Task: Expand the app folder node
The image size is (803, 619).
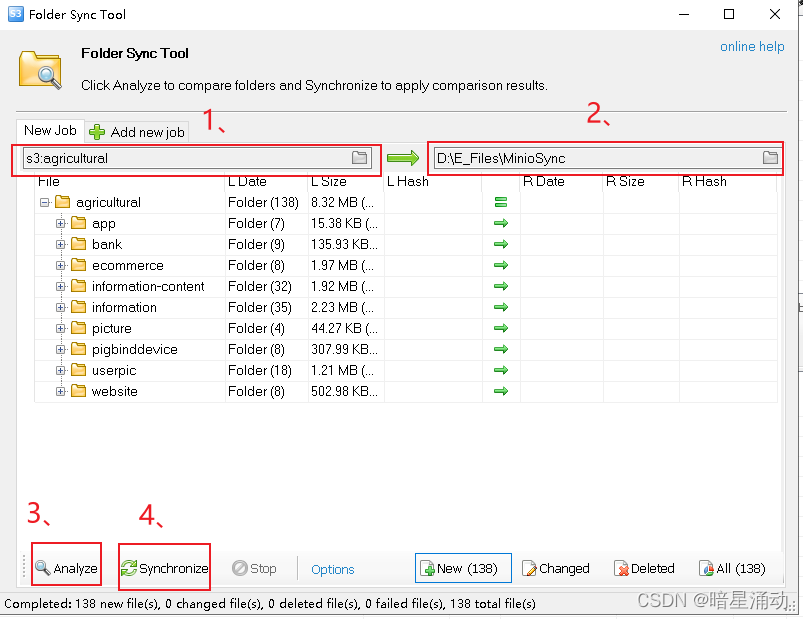Action: click(61, 223)
